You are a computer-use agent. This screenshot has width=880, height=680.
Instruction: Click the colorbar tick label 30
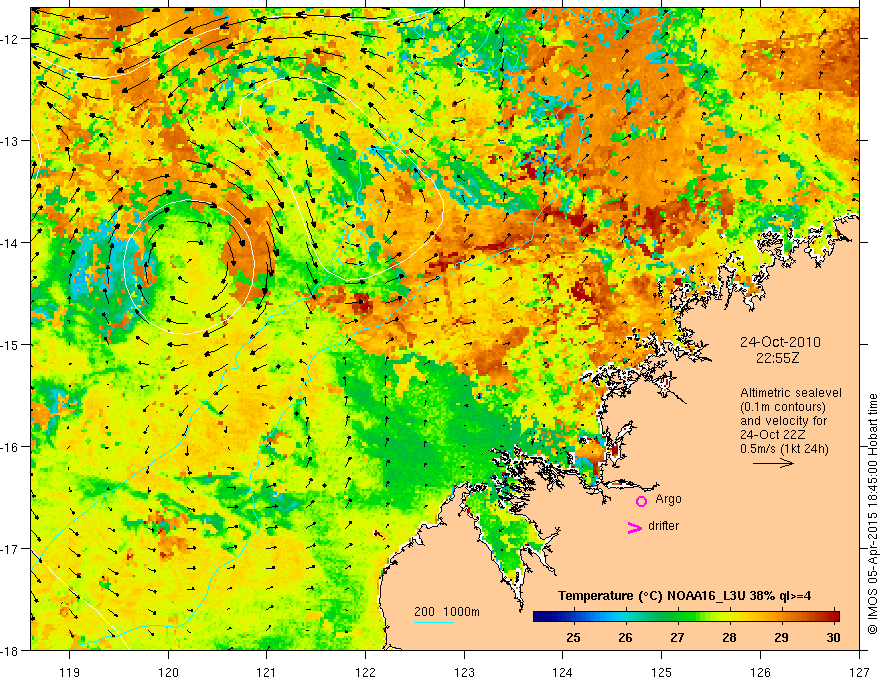click(x=833, y=638)
